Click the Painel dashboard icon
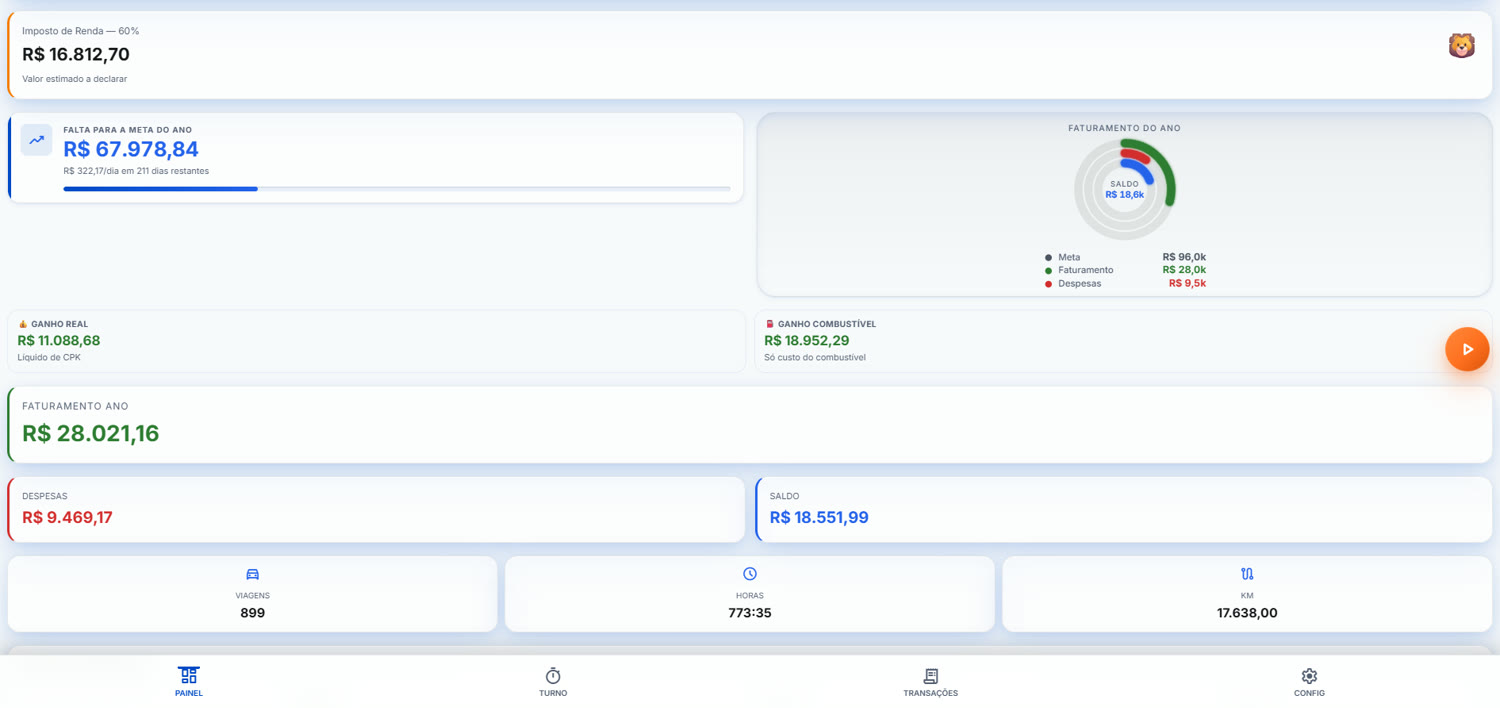Viewport: 1500px width, 708px height. click(189, 676)
